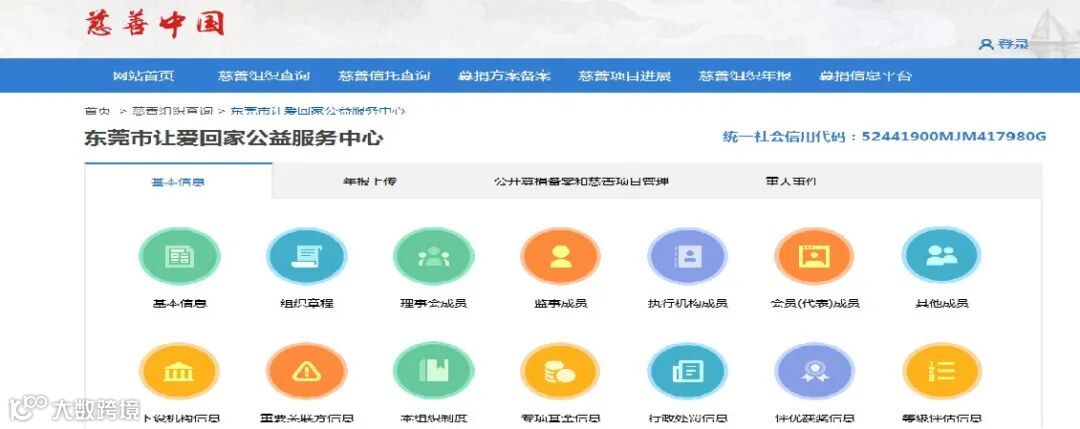Open 慈善组织查询 in the navigation bar

[264, 76]
